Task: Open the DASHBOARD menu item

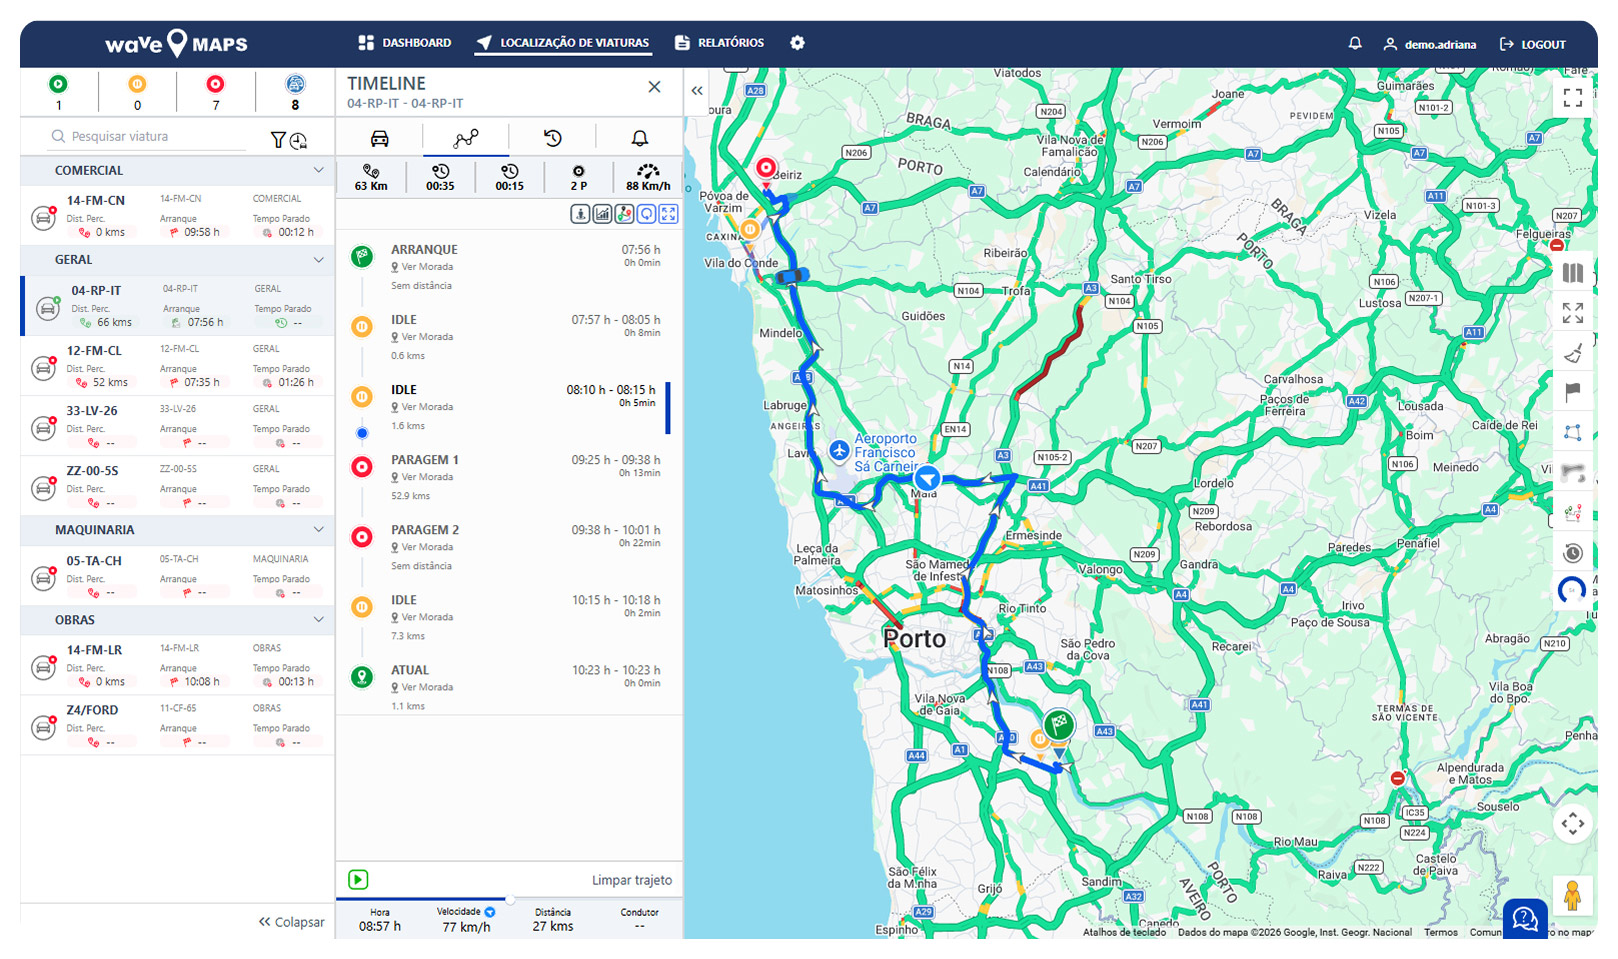Action: point(405,43)
